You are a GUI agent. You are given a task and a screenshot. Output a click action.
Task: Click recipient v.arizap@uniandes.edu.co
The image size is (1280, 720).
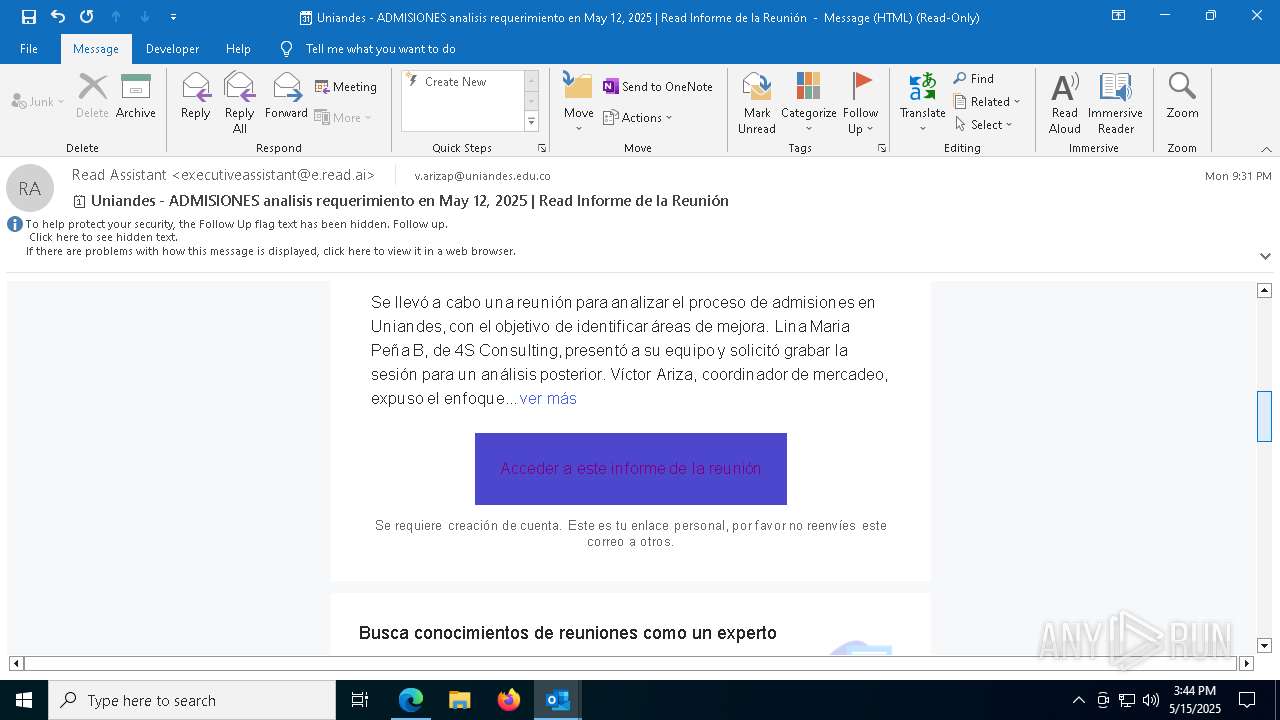coord(483,176)
